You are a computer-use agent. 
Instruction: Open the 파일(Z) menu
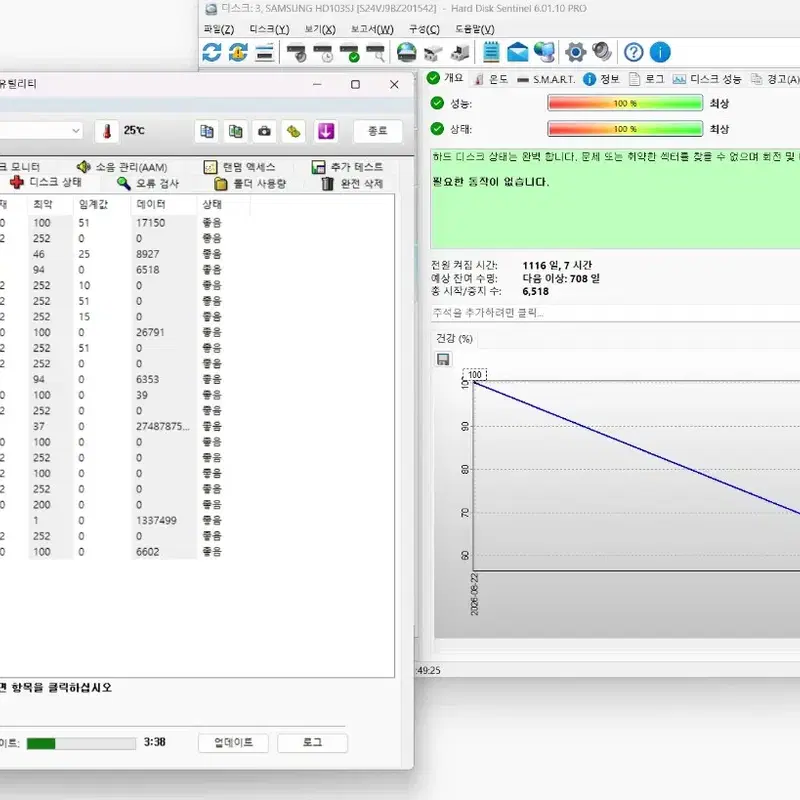pos(219,29)
